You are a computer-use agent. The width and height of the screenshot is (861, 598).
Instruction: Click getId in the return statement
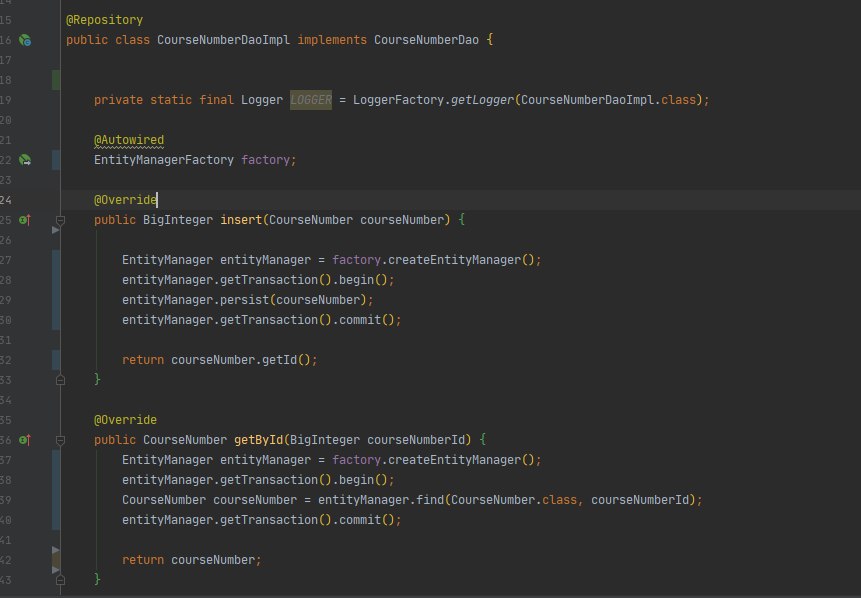coord(279,360)
